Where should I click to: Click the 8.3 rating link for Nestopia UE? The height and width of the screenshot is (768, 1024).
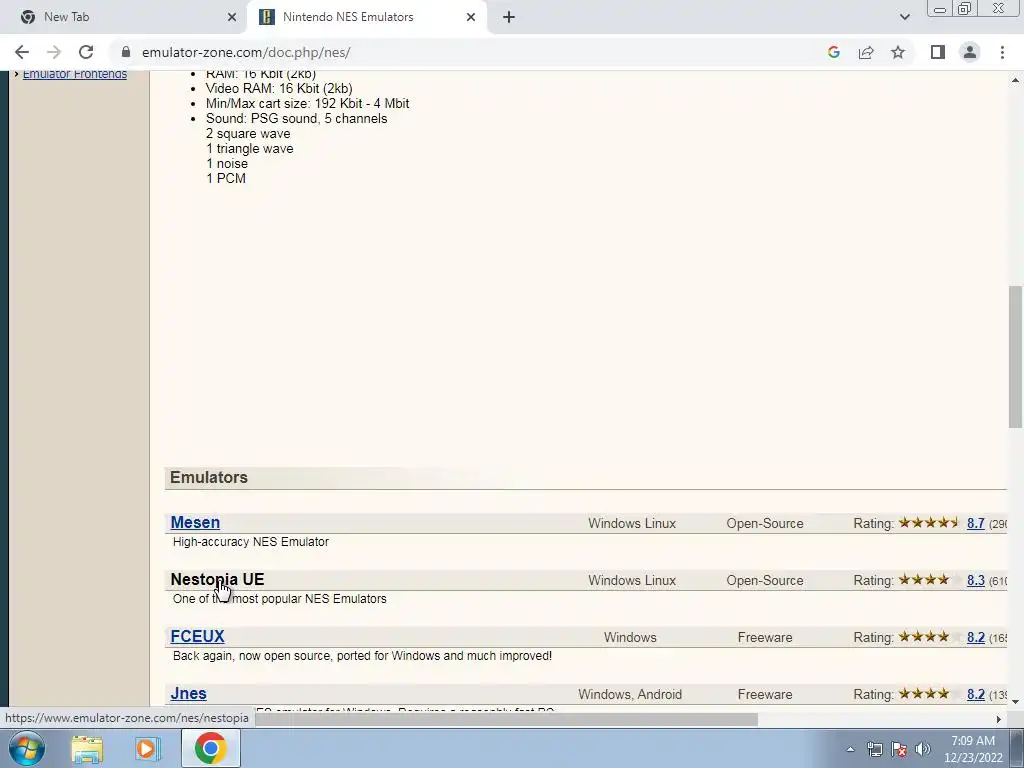pos(976,580)
